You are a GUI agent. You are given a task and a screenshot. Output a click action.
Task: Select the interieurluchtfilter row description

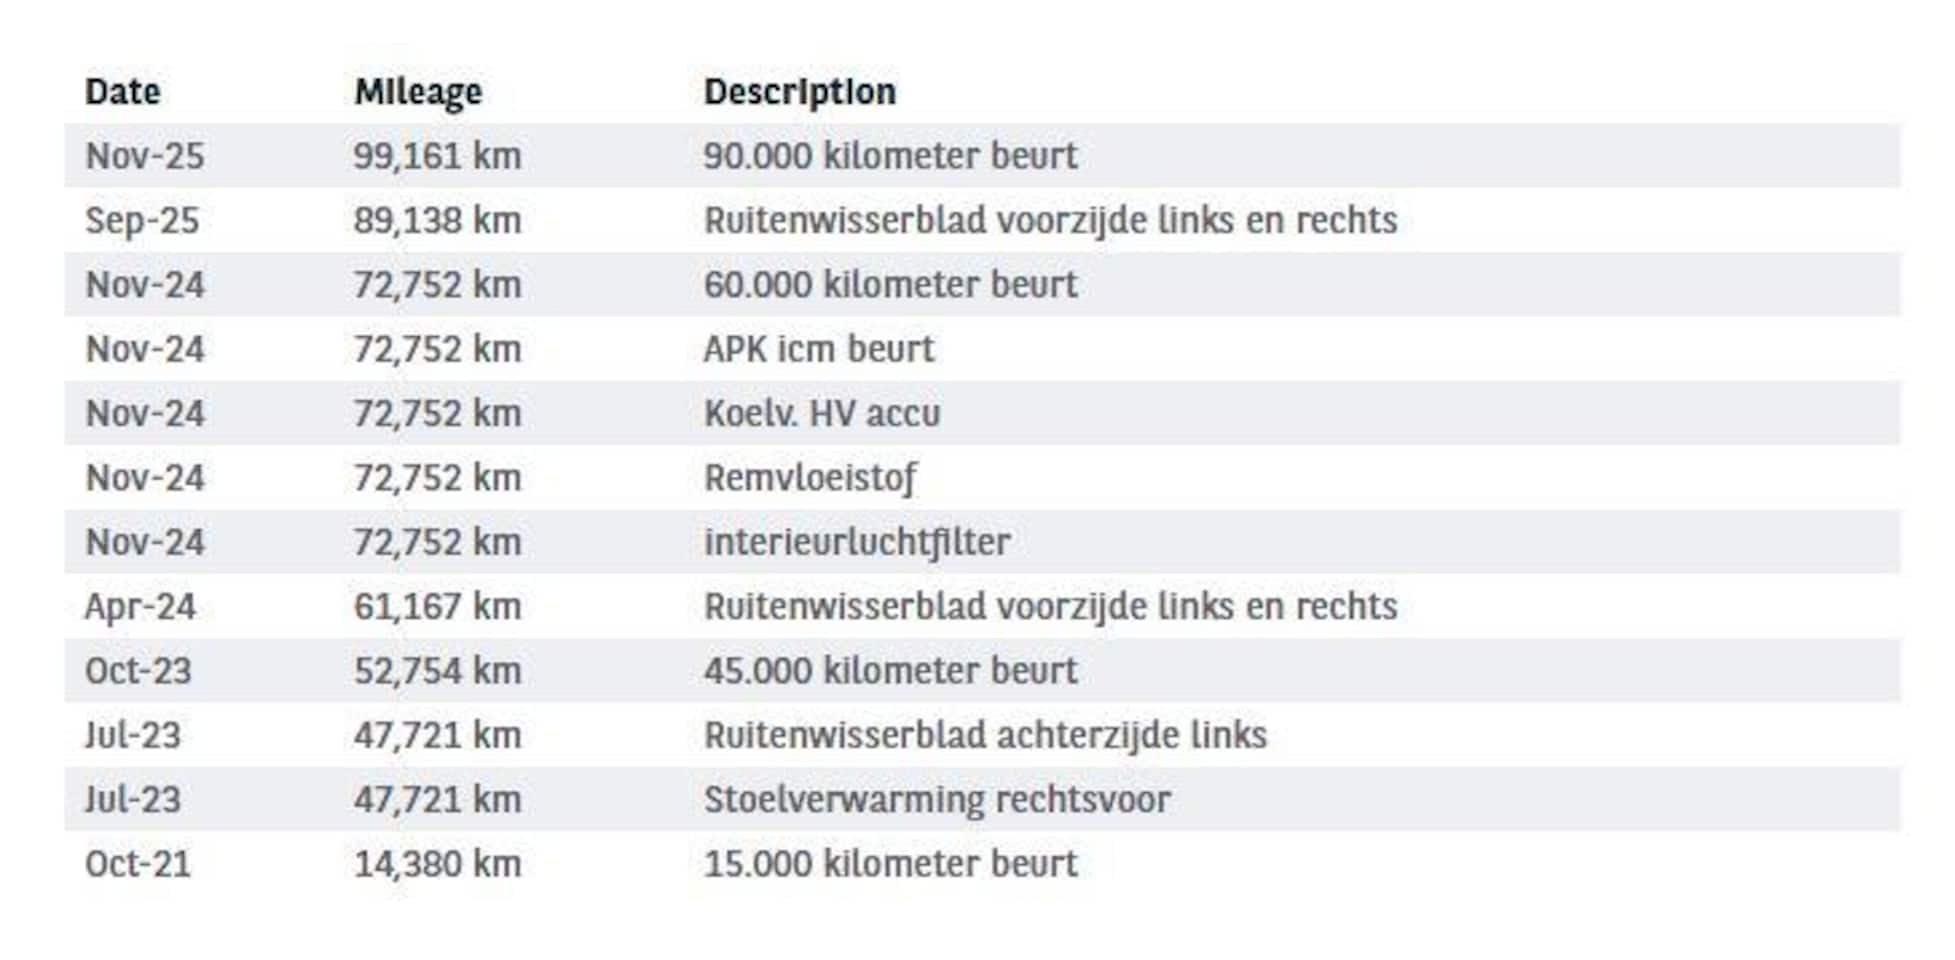click(x=857, y=542)
